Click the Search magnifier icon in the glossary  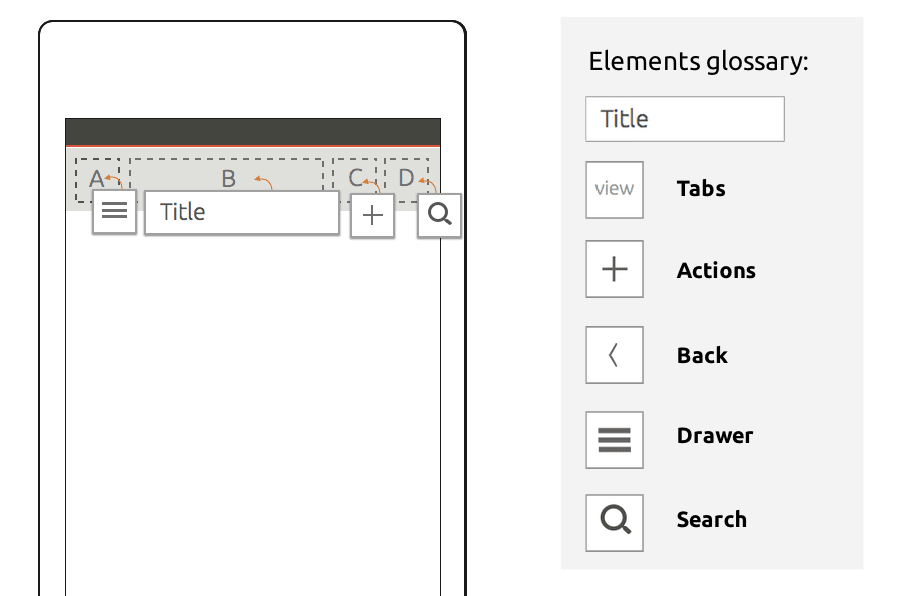[614, 521]
